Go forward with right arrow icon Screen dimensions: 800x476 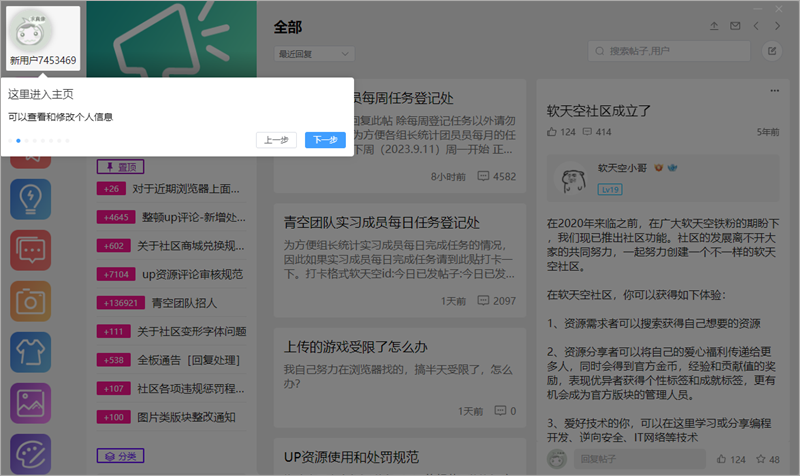point(778,26)
